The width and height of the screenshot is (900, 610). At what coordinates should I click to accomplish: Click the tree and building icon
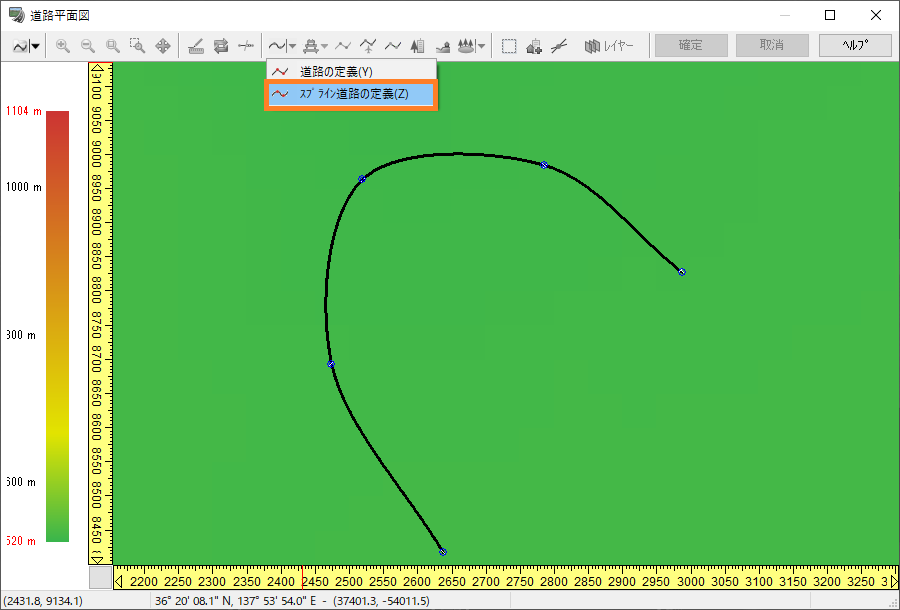(x=418, y=46)
